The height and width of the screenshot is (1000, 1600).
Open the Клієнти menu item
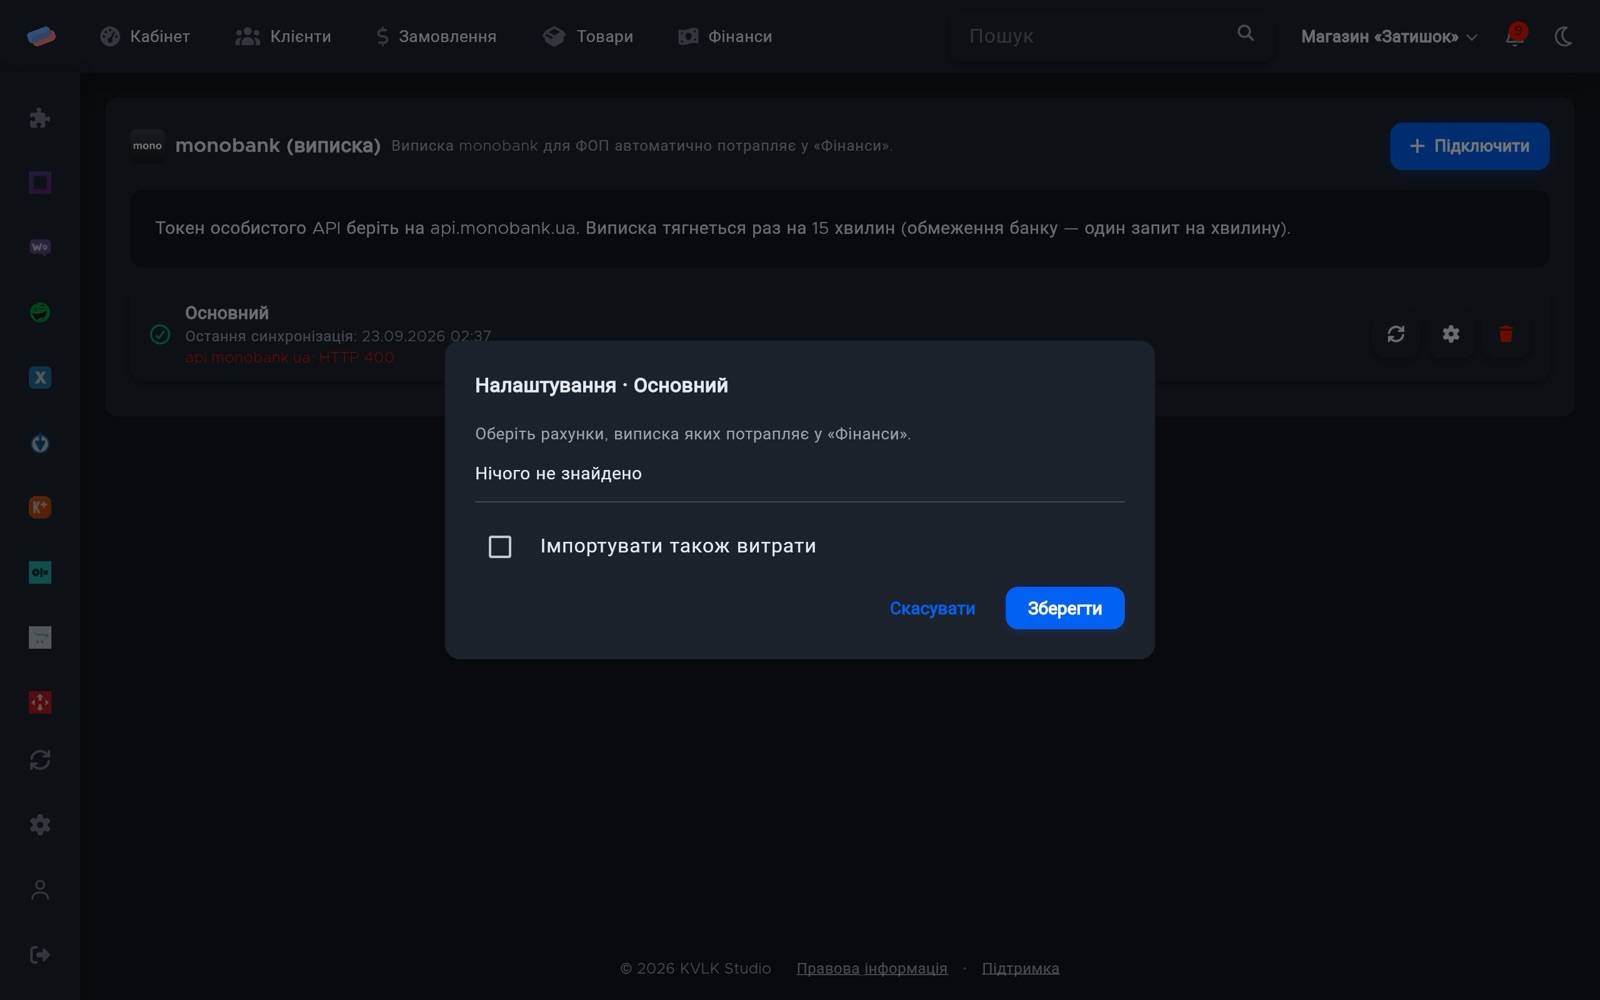click(283, 36)
